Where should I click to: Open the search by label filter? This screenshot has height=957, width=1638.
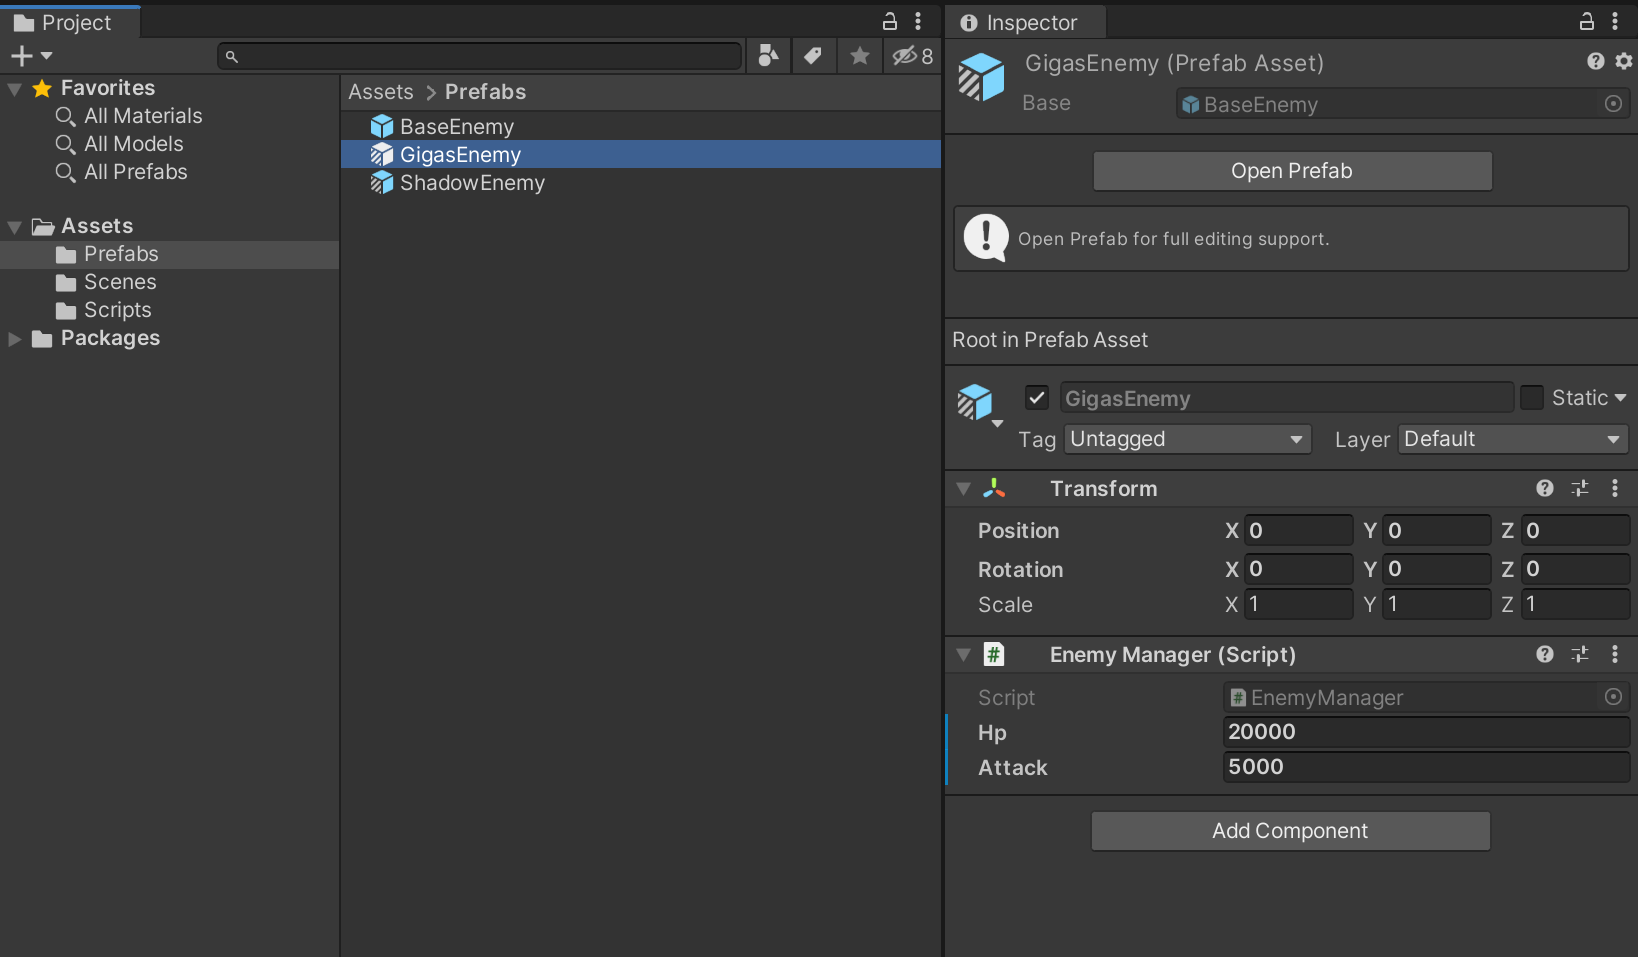(x=813, y=56)
